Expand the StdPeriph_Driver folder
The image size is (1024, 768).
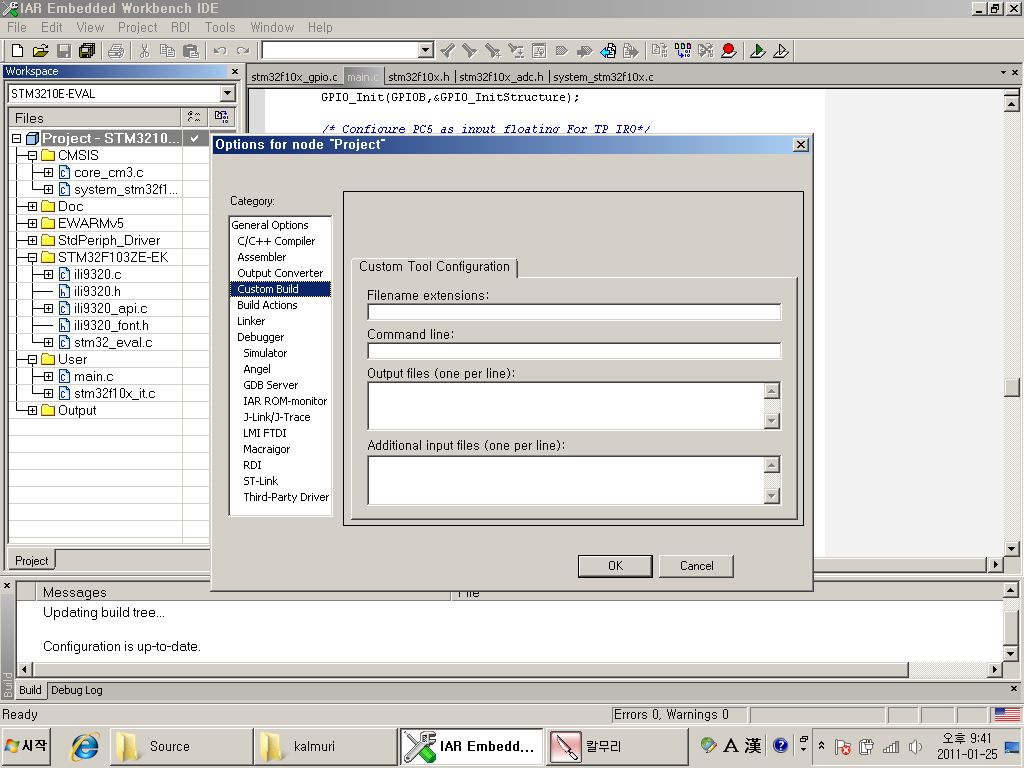pyautogui.click(x=32, y=240)
